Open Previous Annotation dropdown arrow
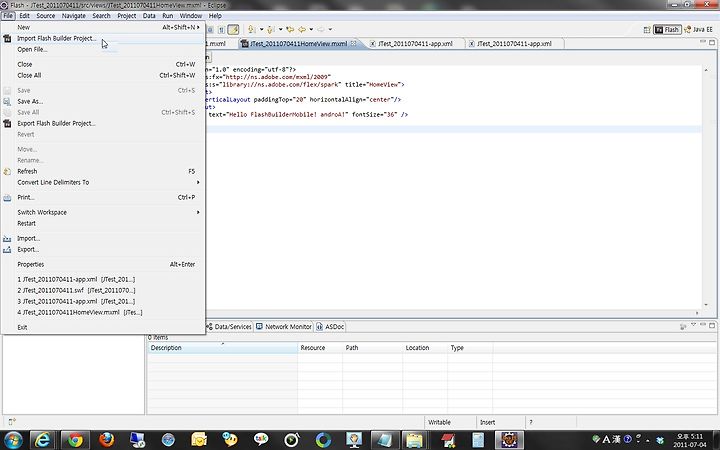The height and width of the screenshot is (450, 720). pos(280,29)
